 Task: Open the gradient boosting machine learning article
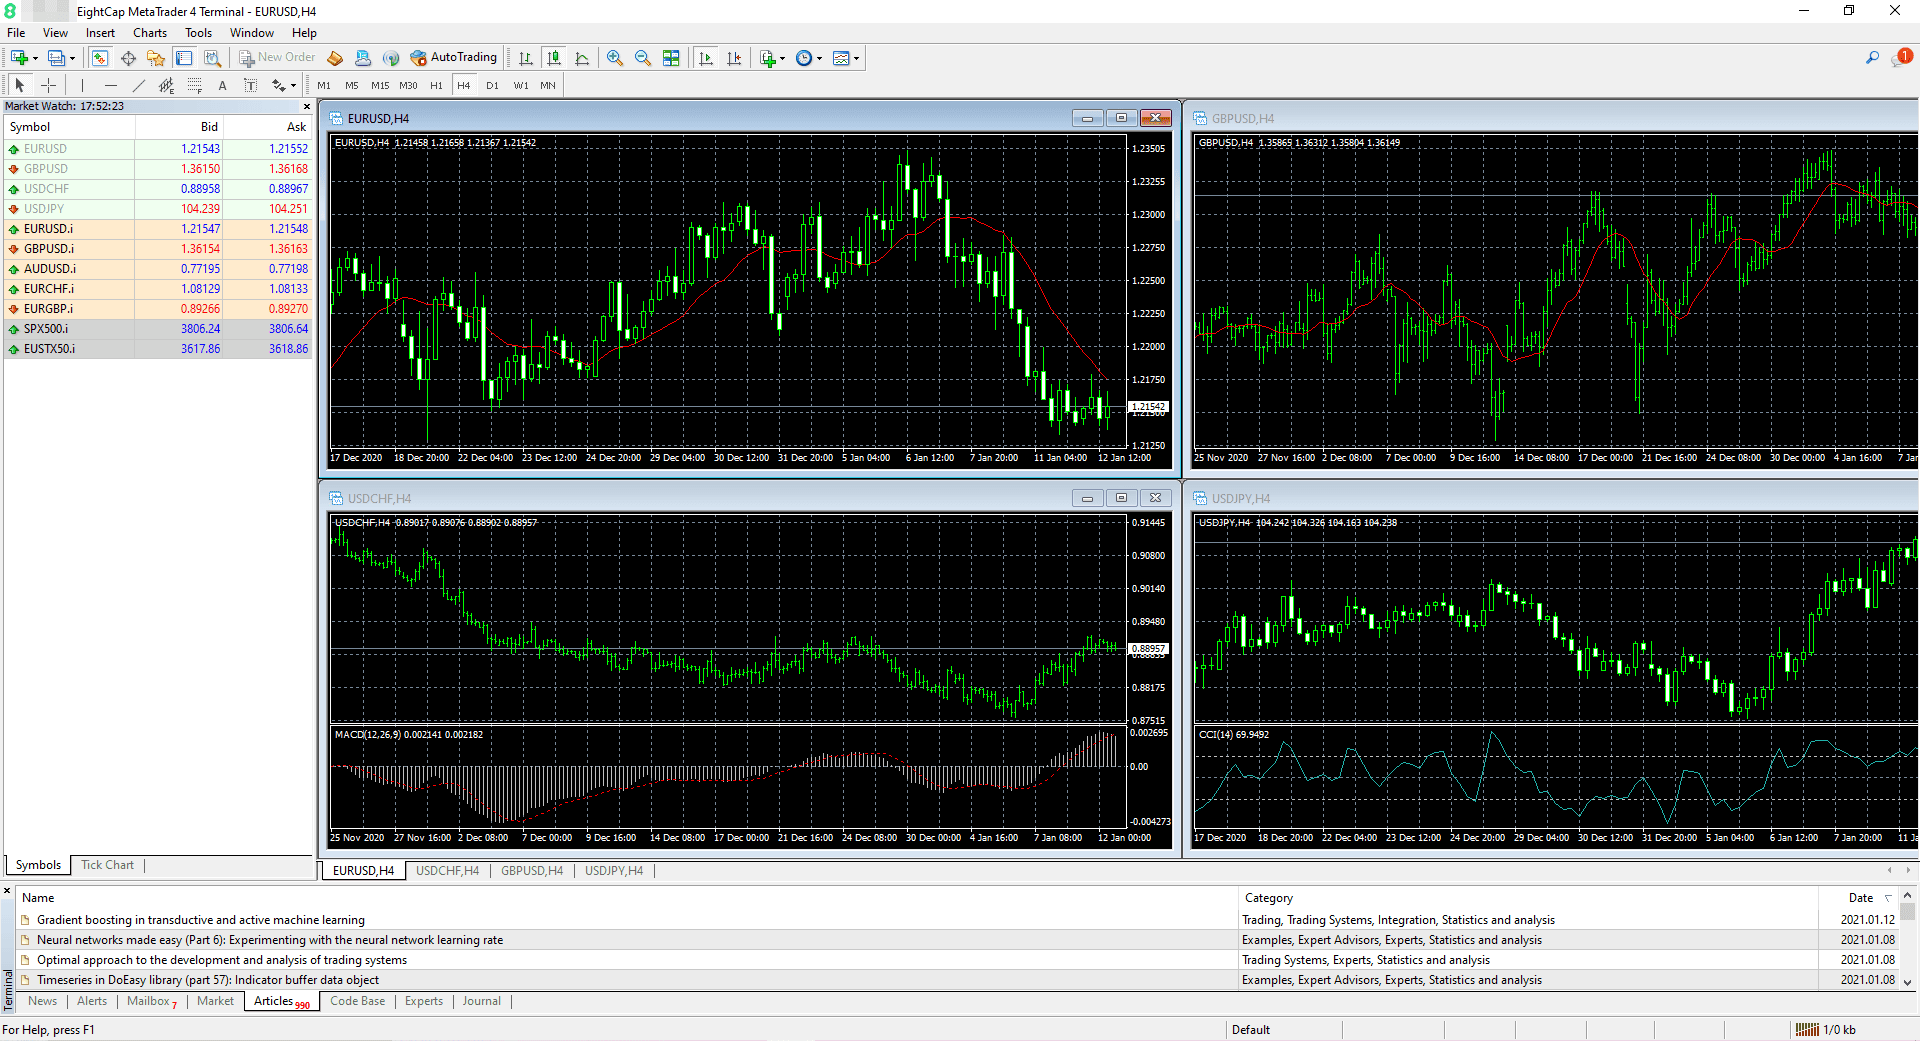click(200, 919)
